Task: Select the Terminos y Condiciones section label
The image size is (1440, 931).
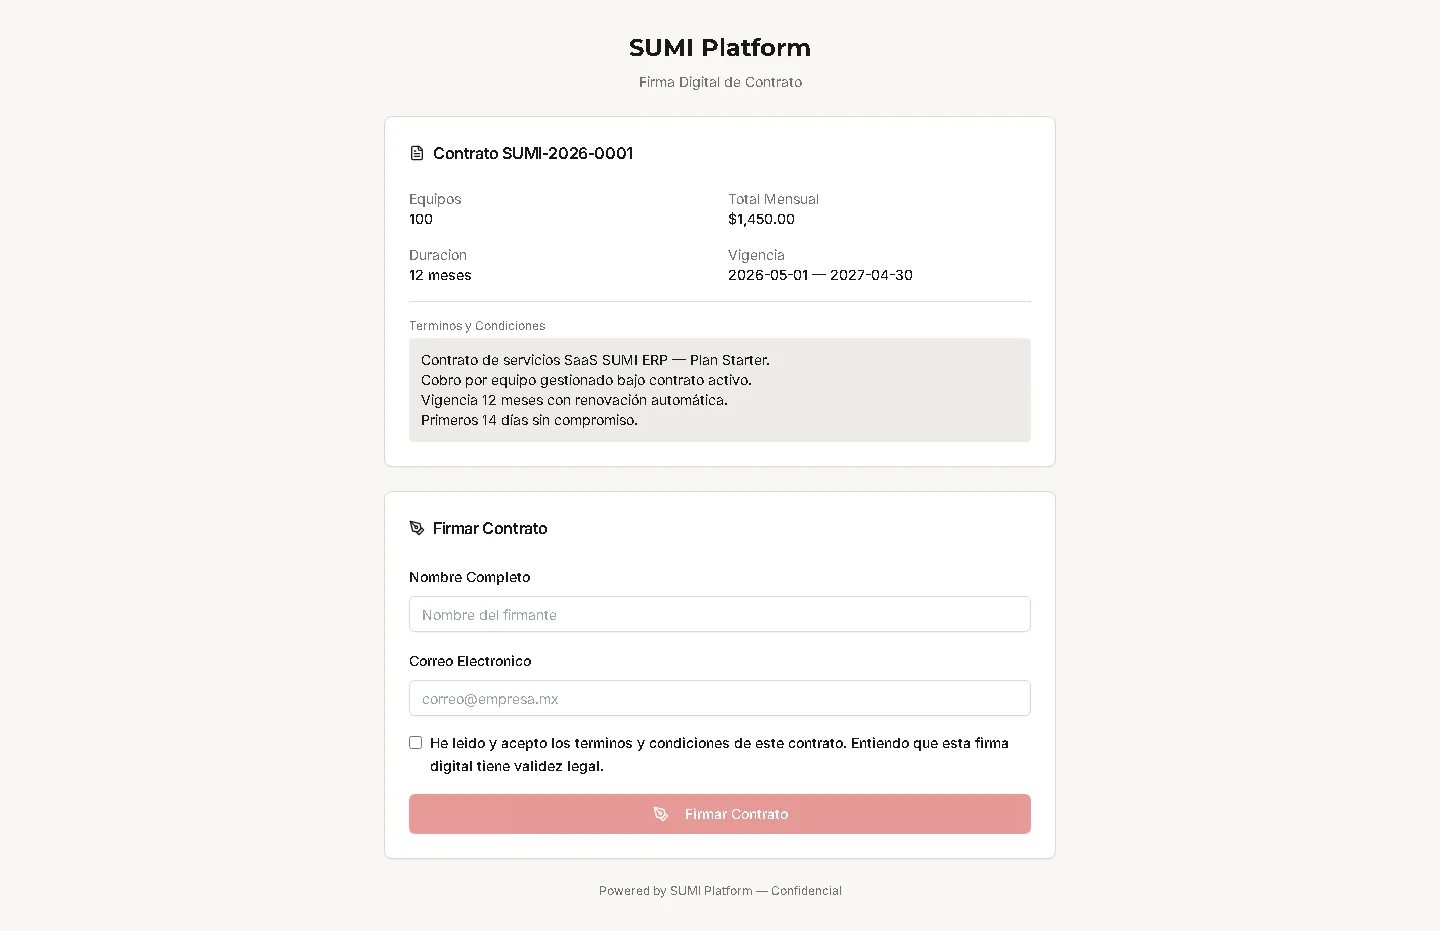Action: 477,325
